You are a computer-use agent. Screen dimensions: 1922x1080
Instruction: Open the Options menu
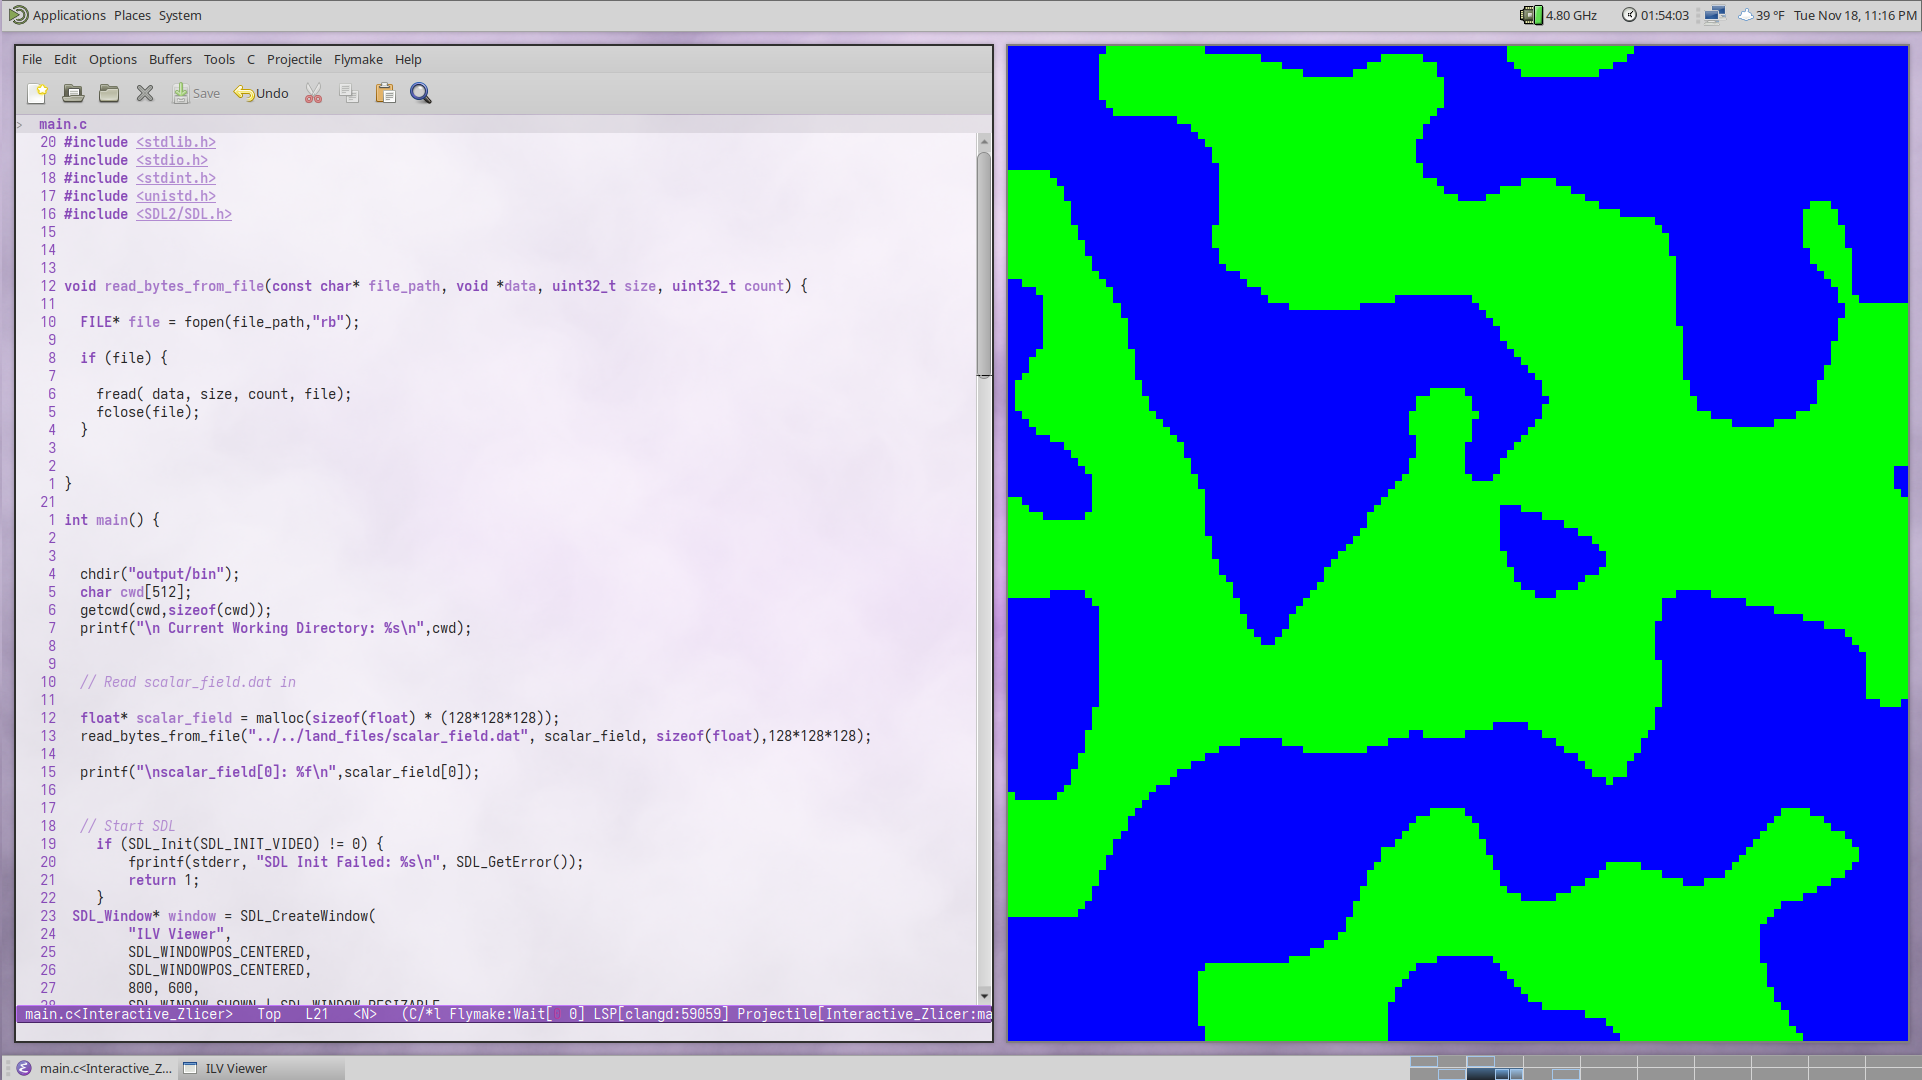112,59
